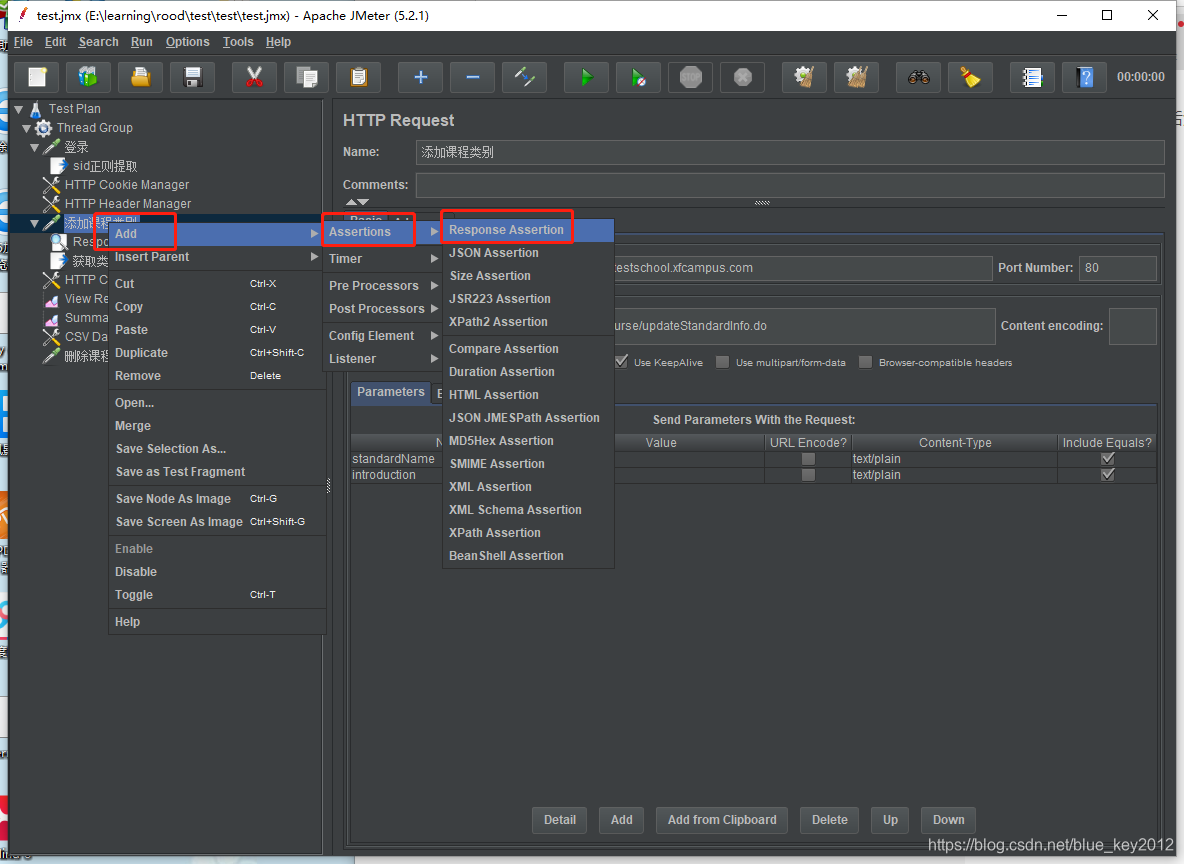This screenshot has width=1184, height=864.
Task: Save the test plan via floppy icon
Action: [193, 77]
